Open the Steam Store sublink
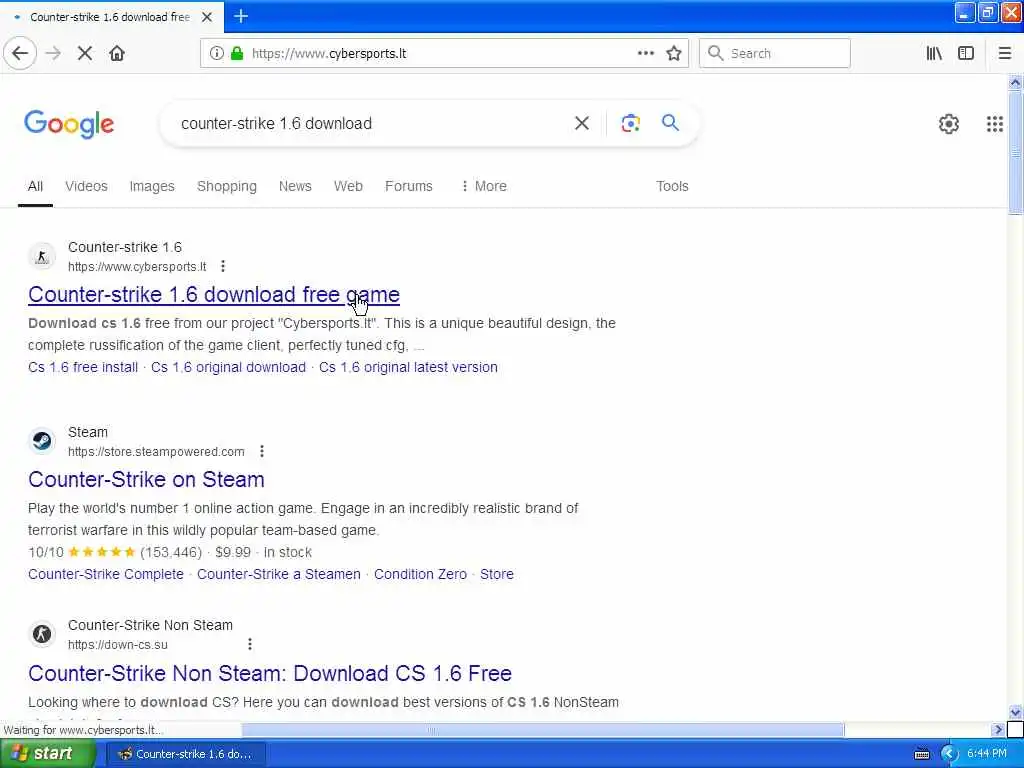This screenshot has width=1024, height=768. [497, 574]
